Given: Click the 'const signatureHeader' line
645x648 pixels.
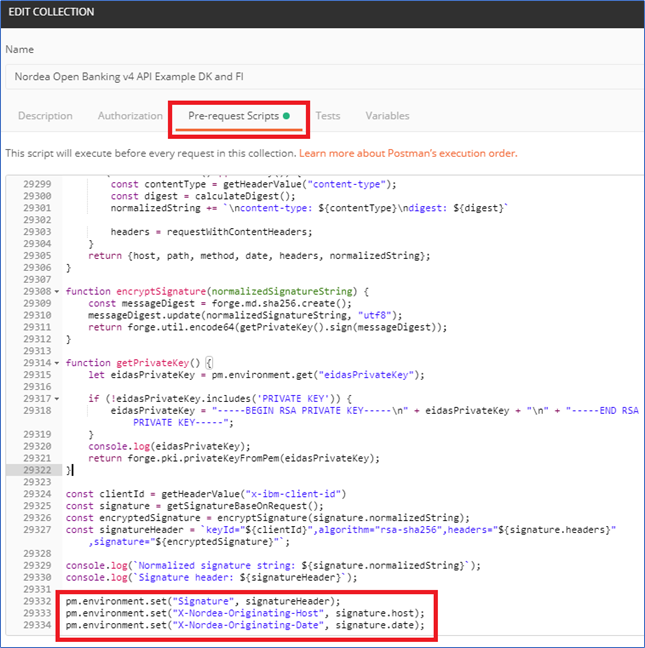Looking at the screenshot, I should tap(341, 530).
